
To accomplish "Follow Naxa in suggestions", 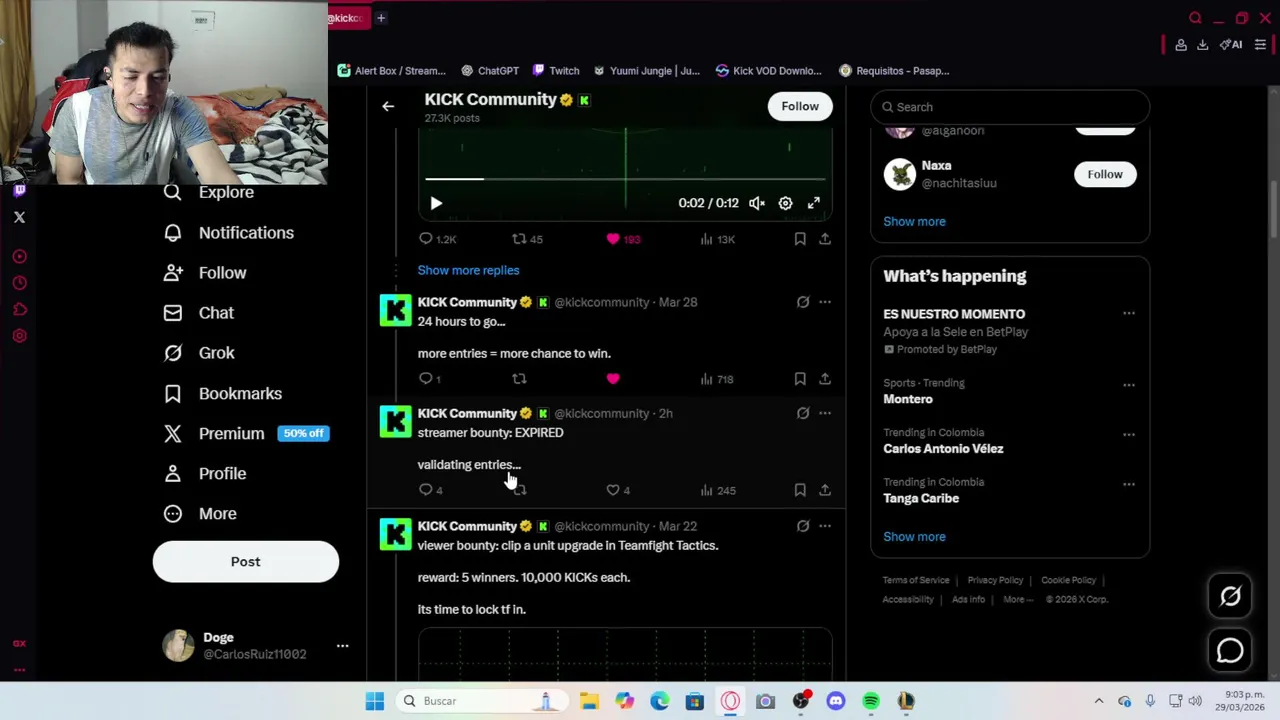I will pos(1105,174).
